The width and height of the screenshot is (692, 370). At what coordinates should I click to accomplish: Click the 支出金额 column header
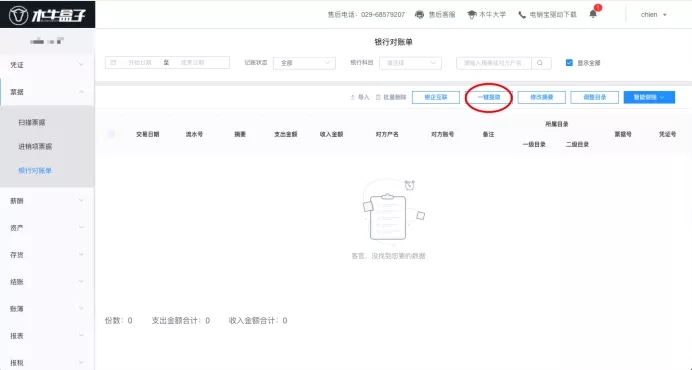pos(286,134)
